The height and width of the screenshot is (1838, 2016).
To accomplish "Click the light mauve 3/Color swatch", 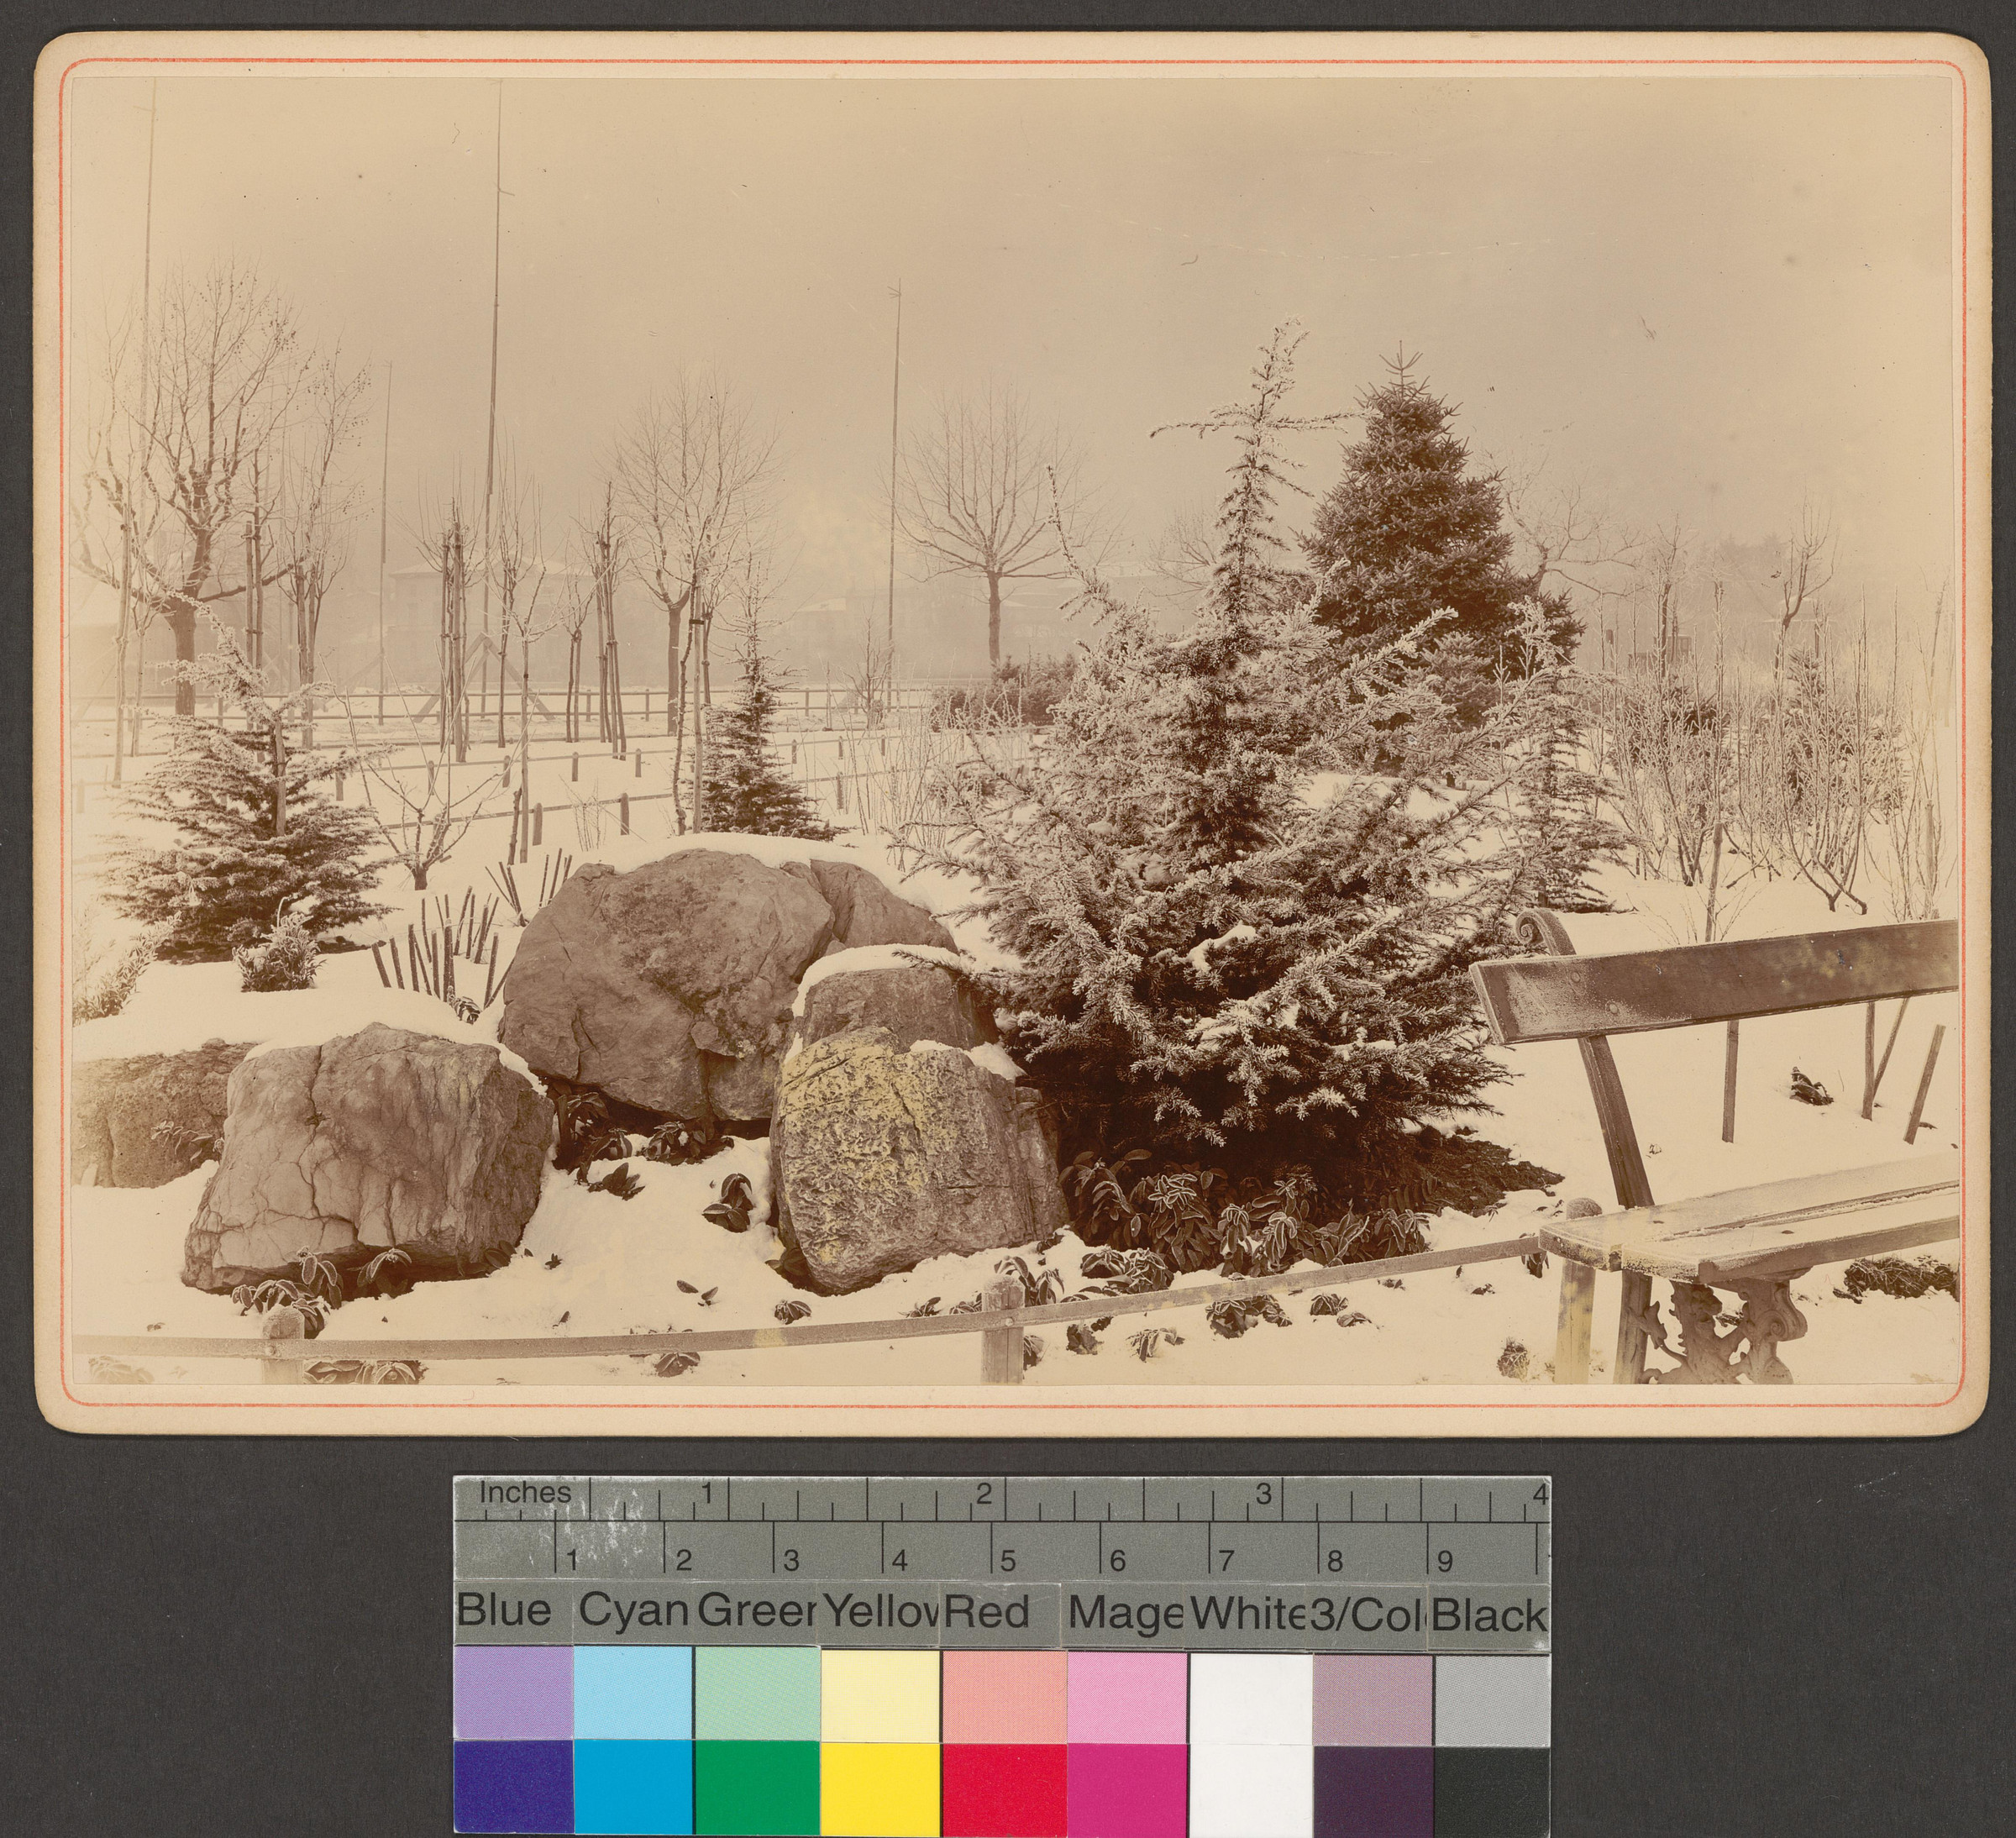I will [x=1372, y=1700].
